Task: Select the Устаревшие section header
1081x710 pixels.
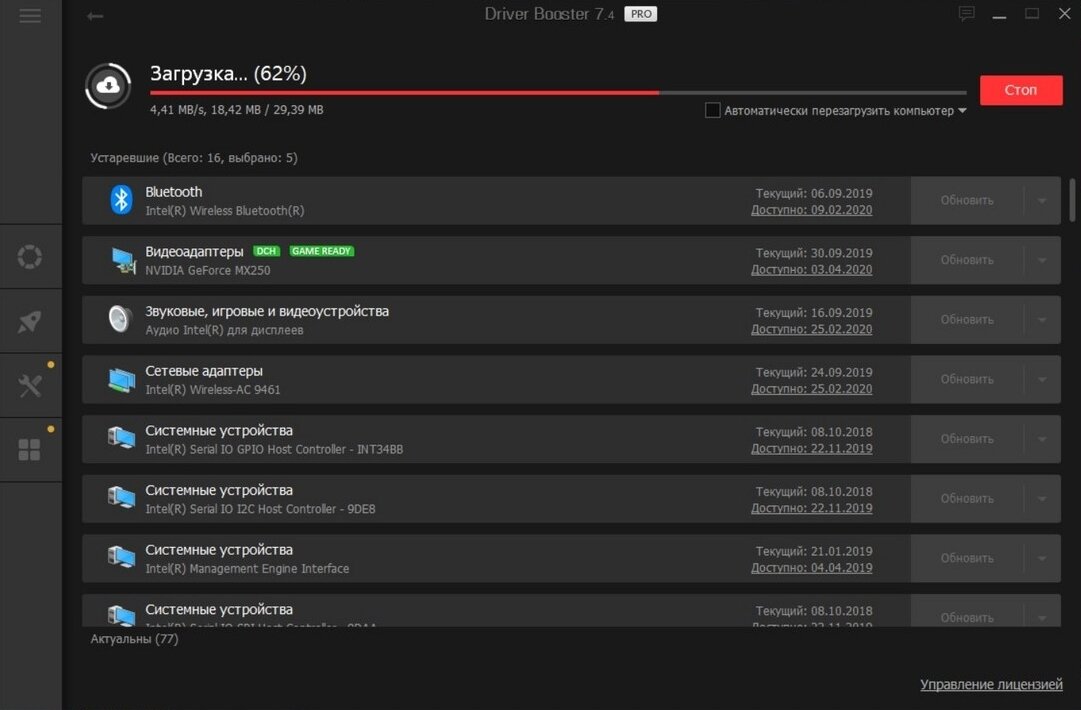Action: click(194, 158)
